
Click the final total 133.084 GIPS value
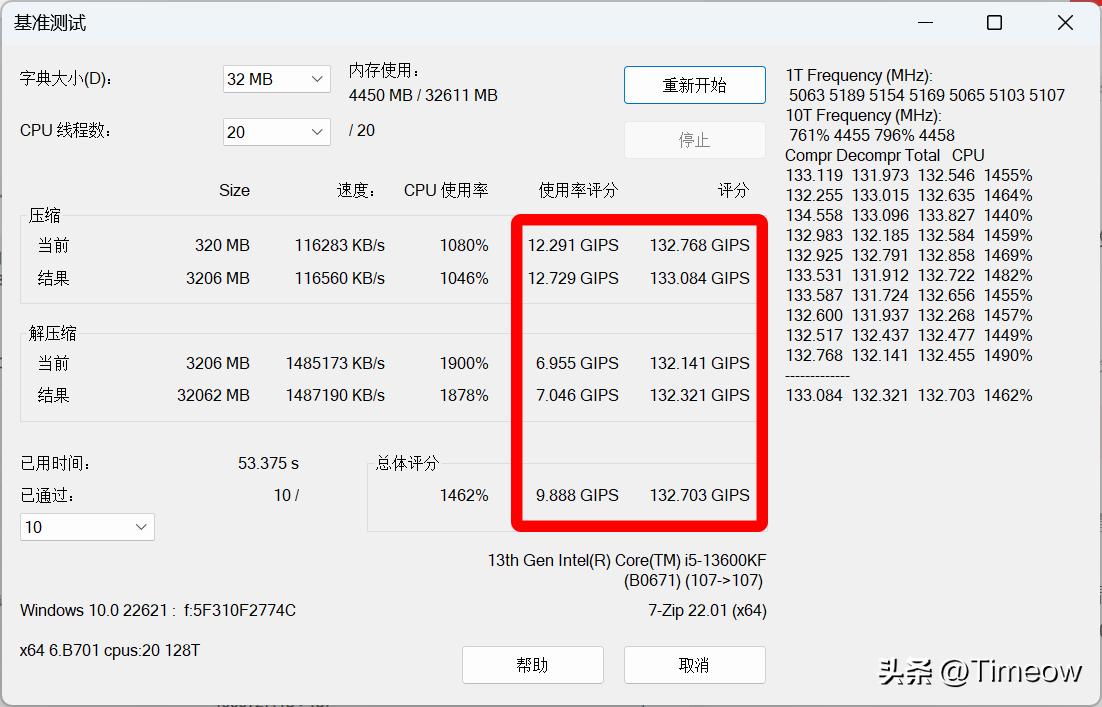[x=698, y=278]
